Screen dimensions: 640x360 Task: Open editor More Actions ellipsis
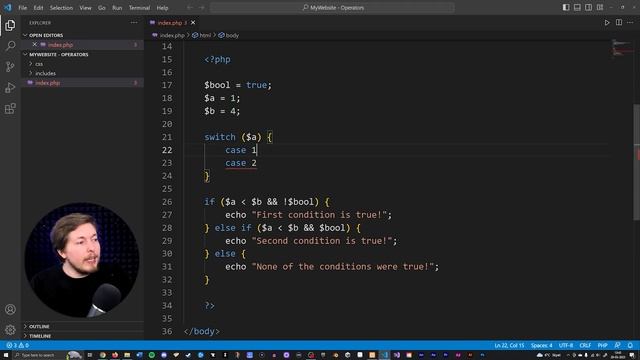(x=630, y=23)
